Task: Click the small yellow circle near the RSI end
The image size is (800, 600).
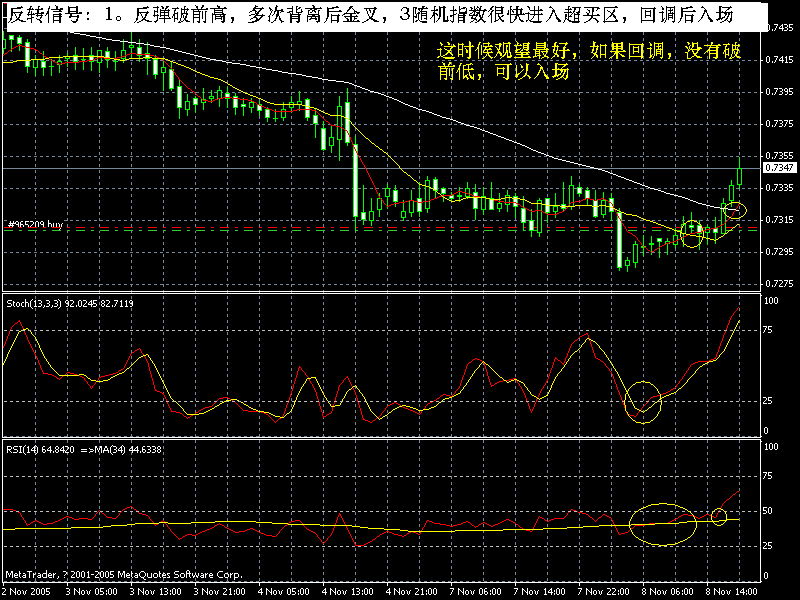Action: pyautogui.click(x=719, y=514)
